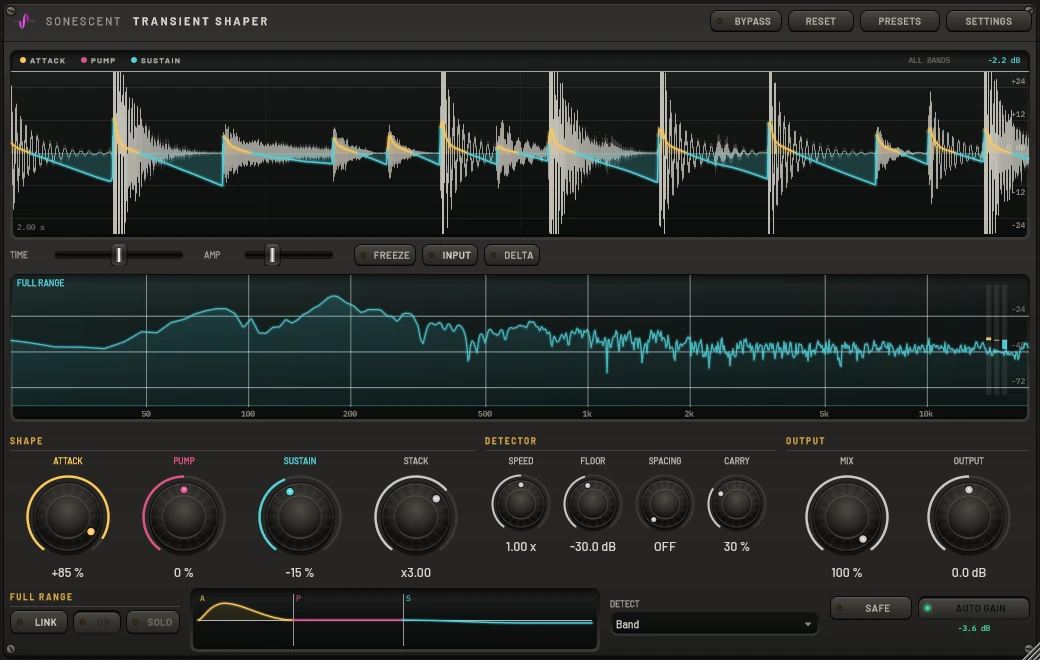Screen dimensions: 1040x660
Task: Enable Safe output mode
Action: click(871, 608)
